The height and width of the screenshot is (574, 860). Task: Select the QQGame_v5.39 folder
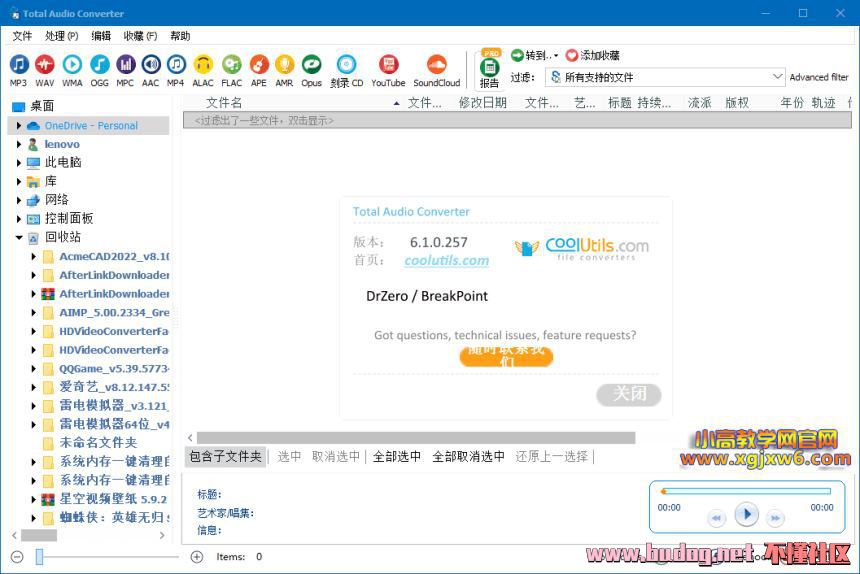pyautogui.click(x=114, y=368)
